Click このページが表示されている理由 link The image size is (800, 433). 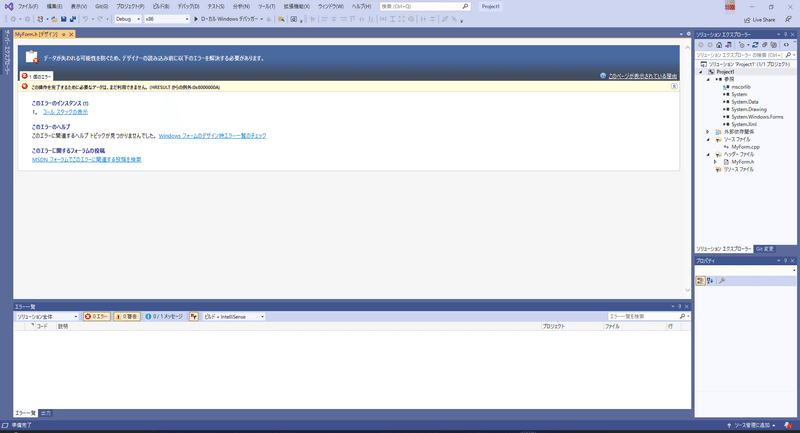pos(642,76)
